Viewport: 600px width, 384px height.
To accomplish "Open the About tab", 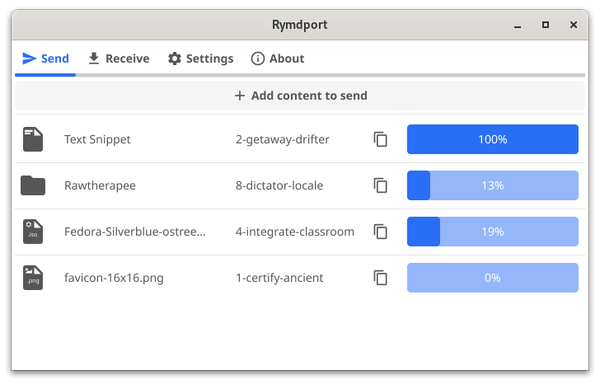I will (x=278, y=59).
